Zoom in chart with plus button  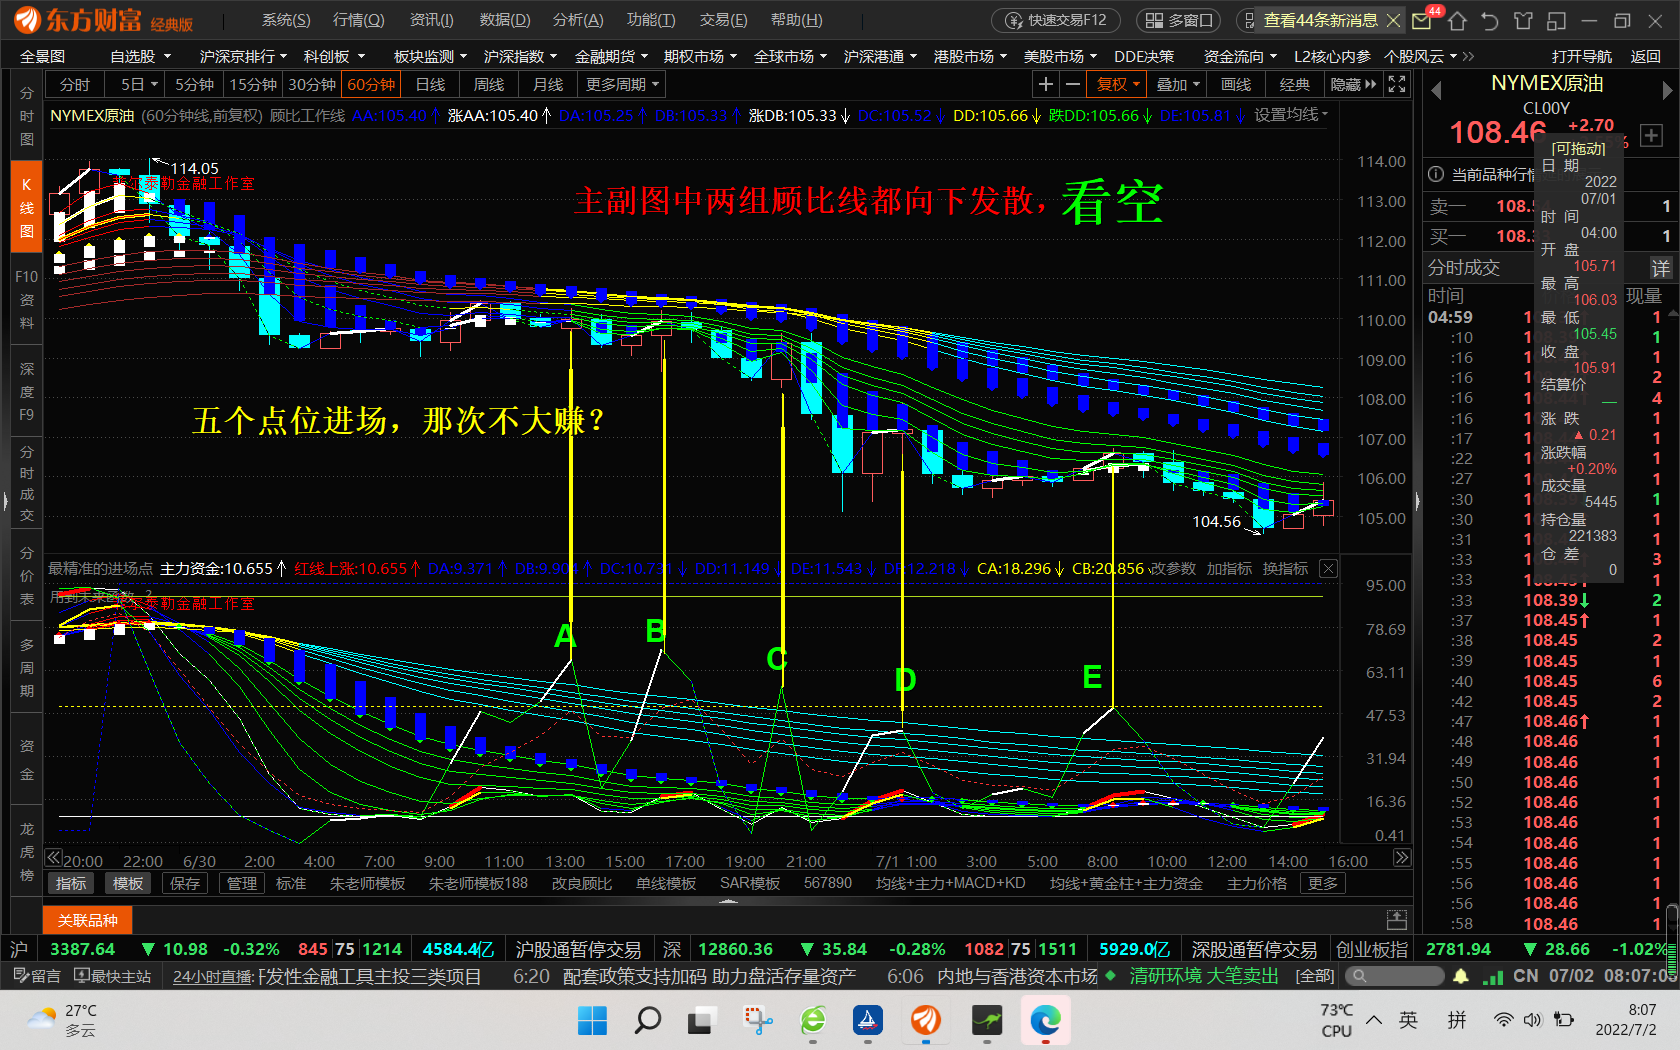click(x=1045, y=85)
